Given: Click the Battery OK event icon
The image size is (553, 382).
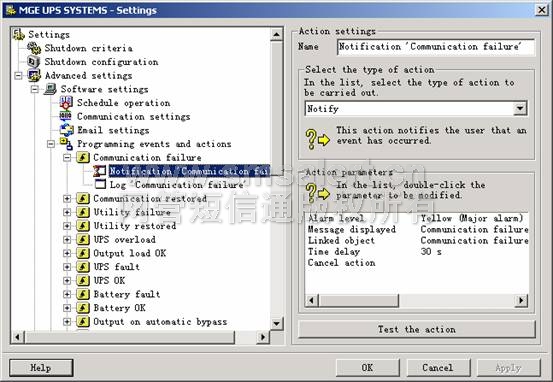Looking at the screenshot, I should 83,308.
